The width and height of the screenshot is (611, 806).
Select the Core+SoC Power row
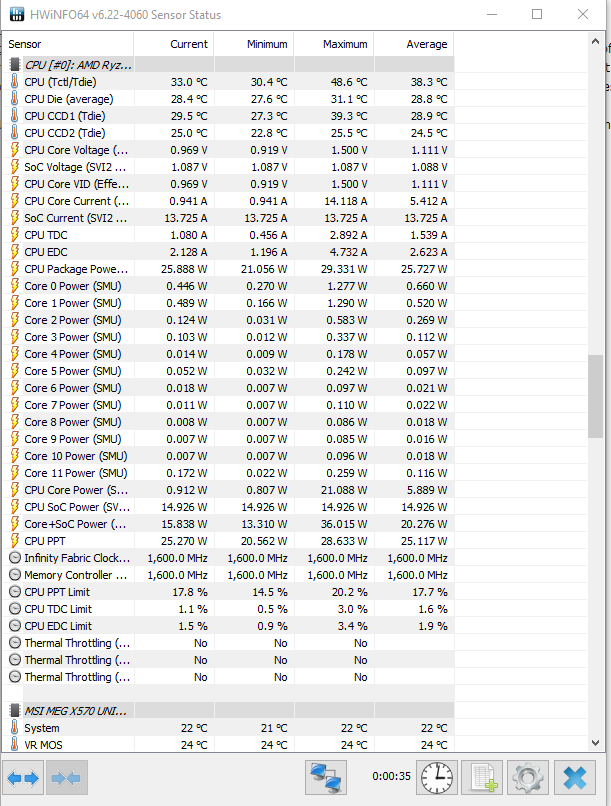click(229, 524)
